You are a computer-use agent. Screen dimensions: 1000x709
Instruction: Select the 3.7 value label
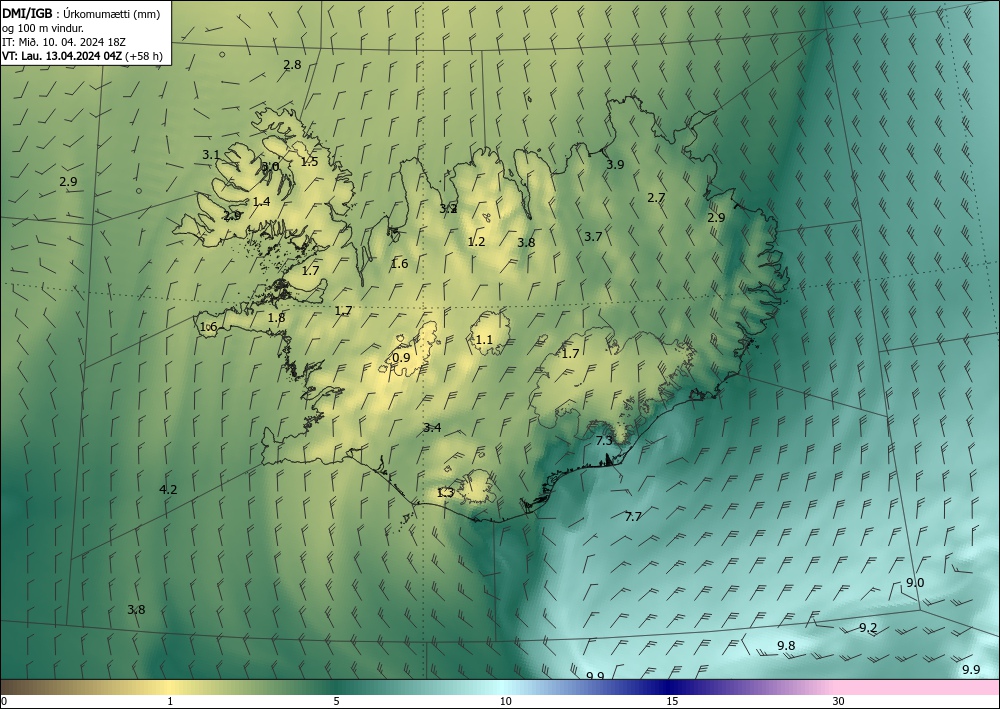coord(593,237)
